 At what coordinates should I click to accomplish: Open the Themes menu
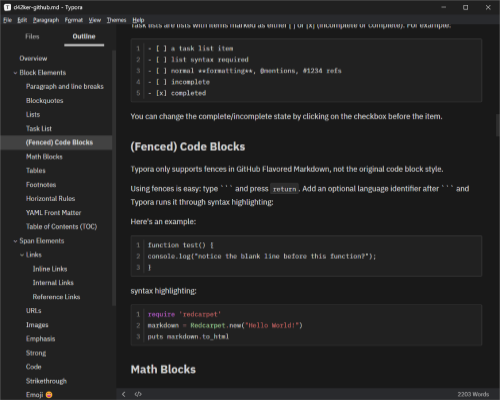click(116, 20)
